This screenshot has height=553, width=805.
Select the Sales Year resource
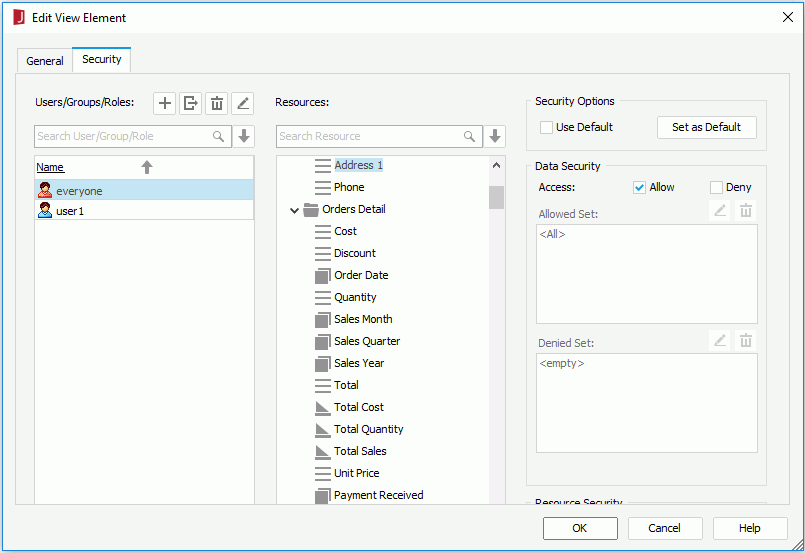(359, 364)
